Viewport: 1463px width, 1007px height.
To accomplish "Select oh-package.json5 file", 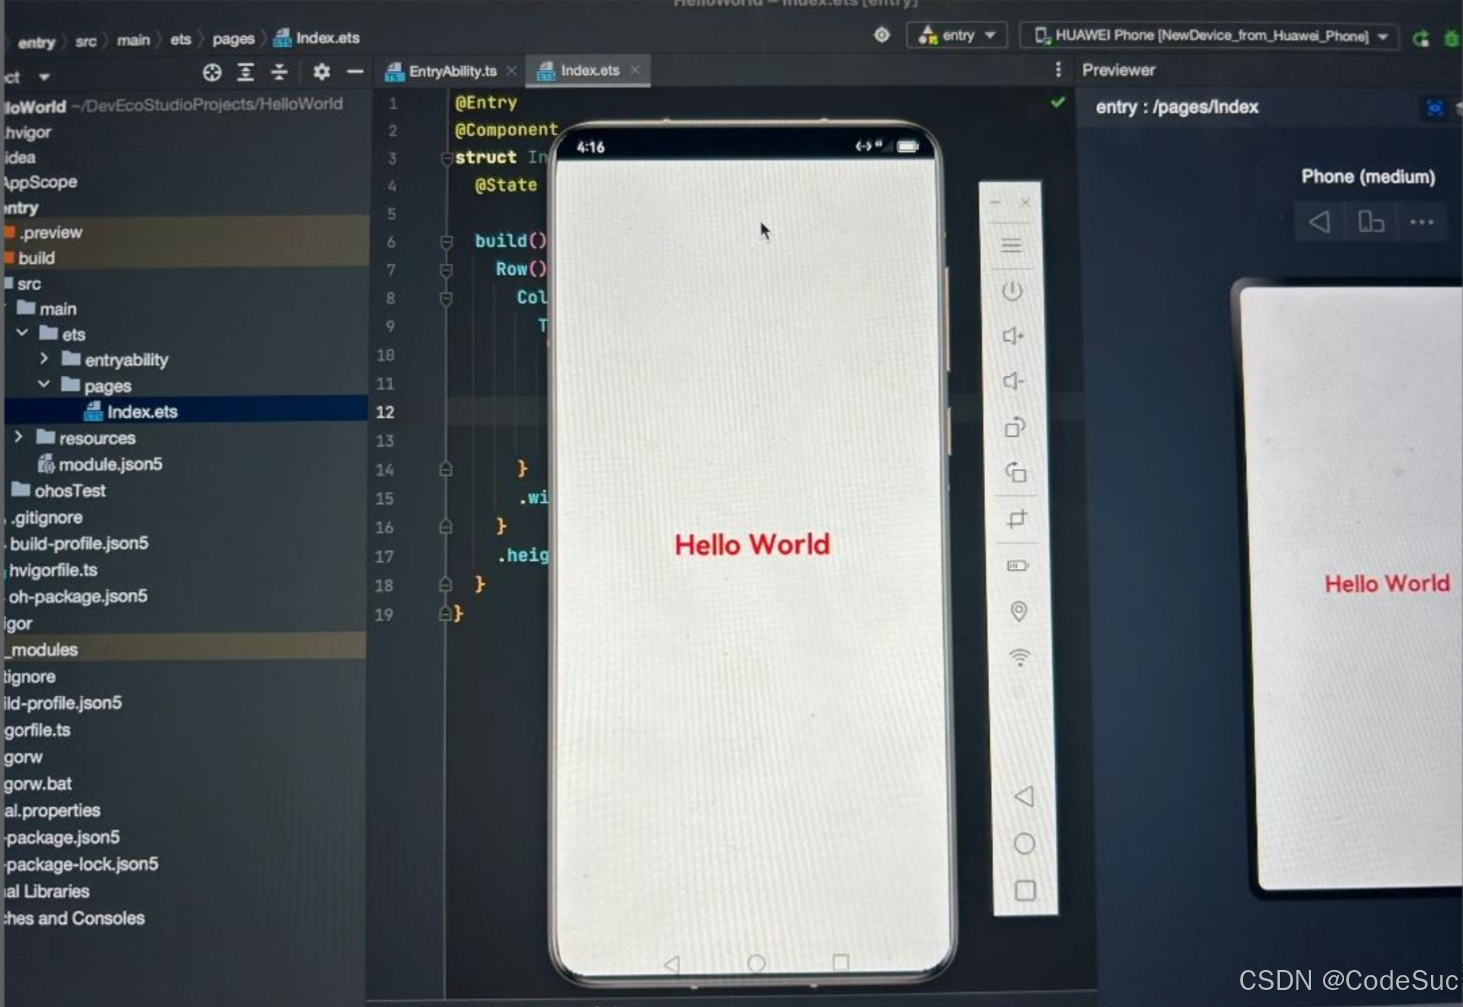I will coord(78,596).
